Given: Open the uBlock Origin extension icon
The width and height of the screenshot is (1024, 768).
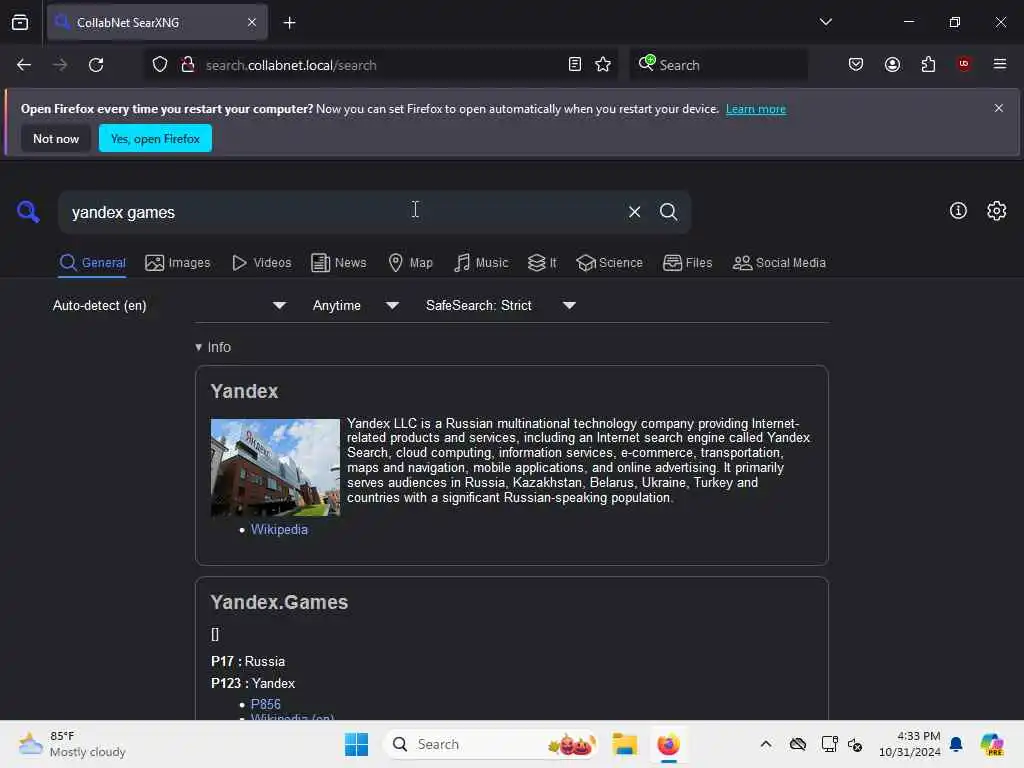Looking at the screenshot, I should (964, 64).
